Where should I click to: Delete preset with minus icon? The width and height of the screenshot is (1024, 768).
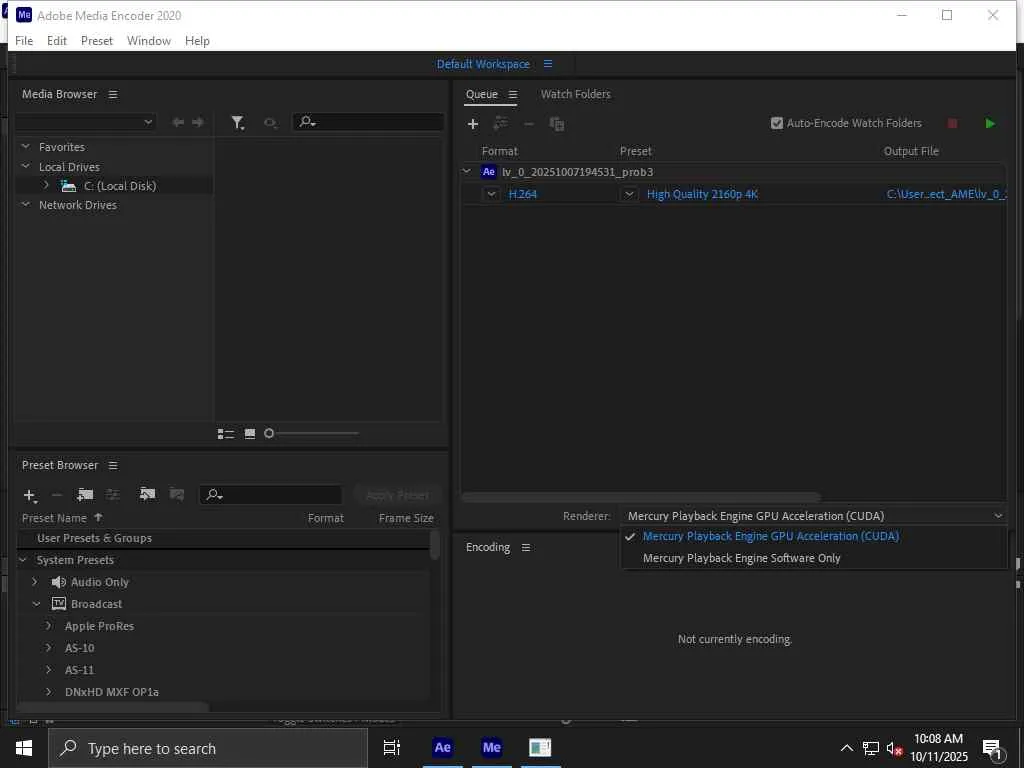(x=56, y=495)
